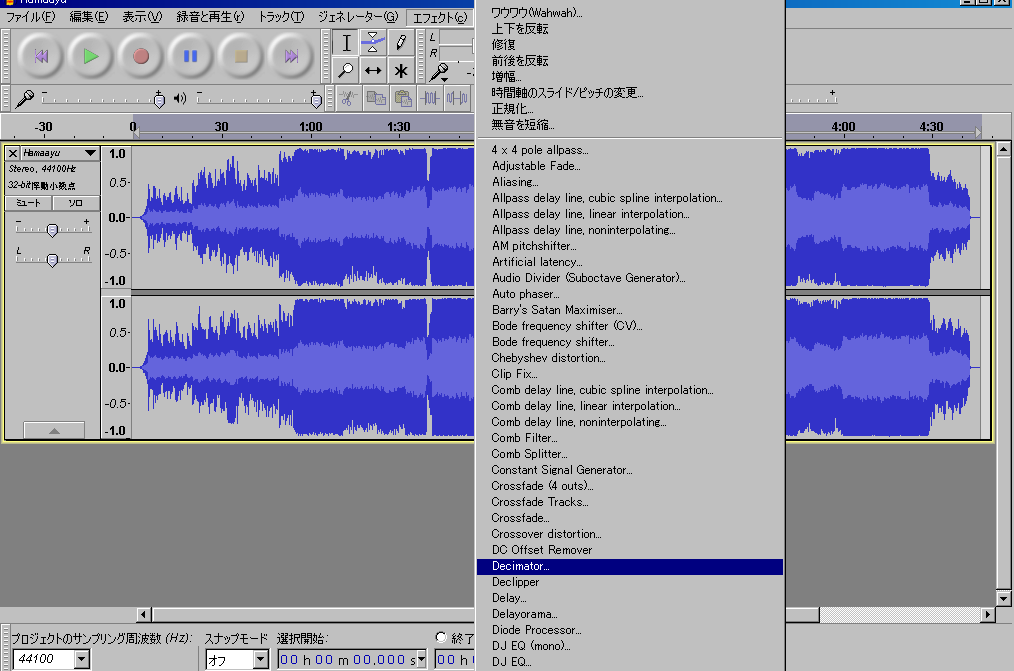The height and width of the screenshot is (671, 1014).
Task: Open the ファイル(F) menu
Action: point(30,17)
